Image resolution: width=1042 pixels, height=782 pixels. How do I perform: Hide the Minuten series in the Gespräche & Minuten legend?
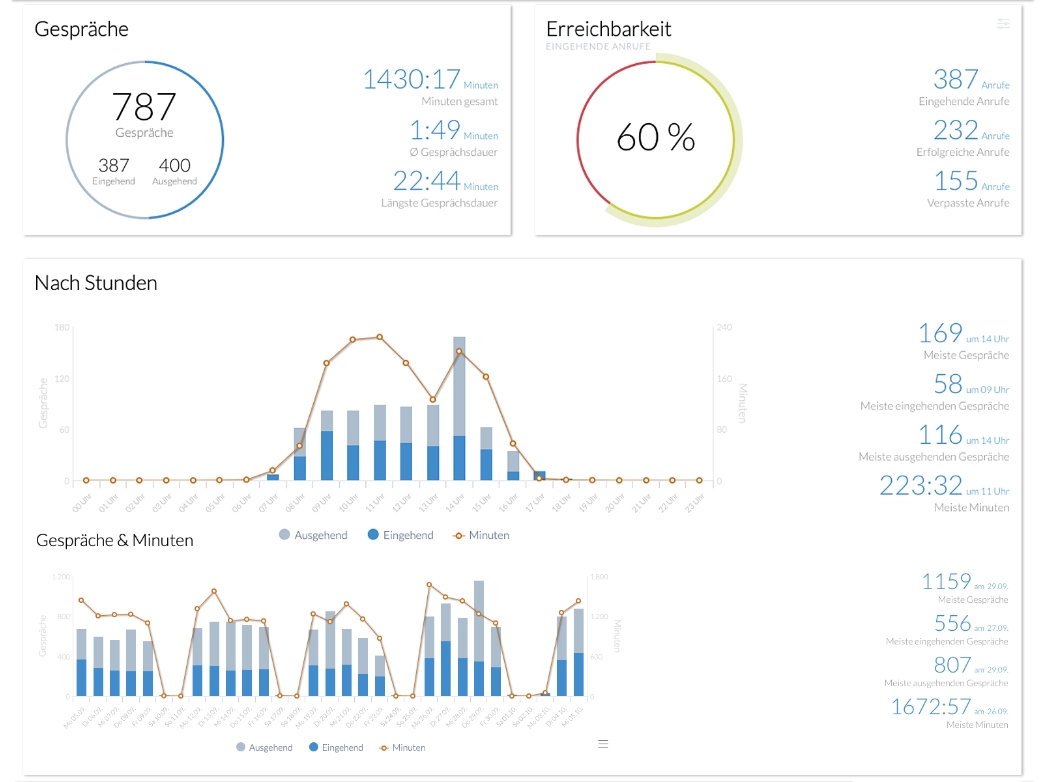tap(402, 747)
